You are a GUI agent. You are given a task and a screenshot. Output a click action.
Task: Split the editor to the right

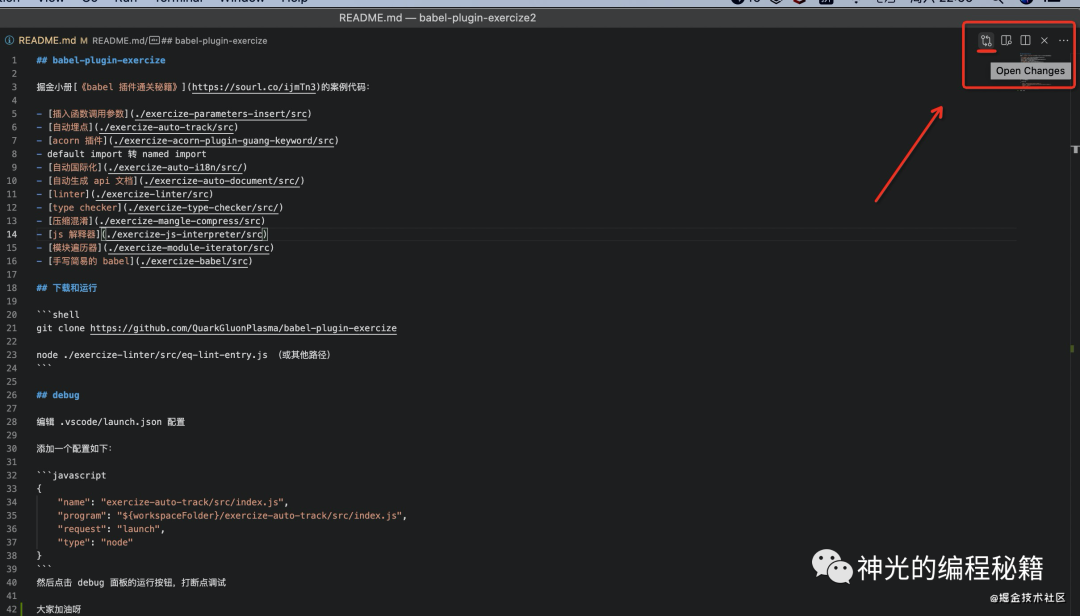[1026, 41]
